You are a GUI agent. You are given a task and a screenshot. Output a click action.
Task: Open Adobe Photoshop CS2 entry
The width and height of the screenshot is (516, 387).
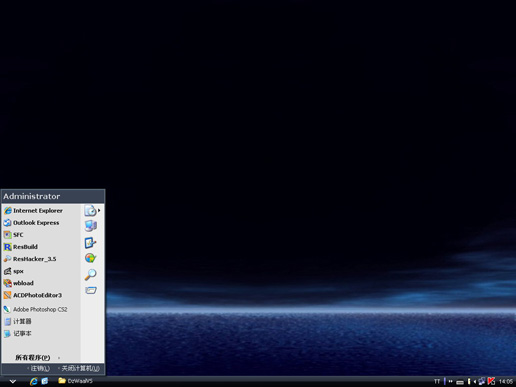point(41,309)
